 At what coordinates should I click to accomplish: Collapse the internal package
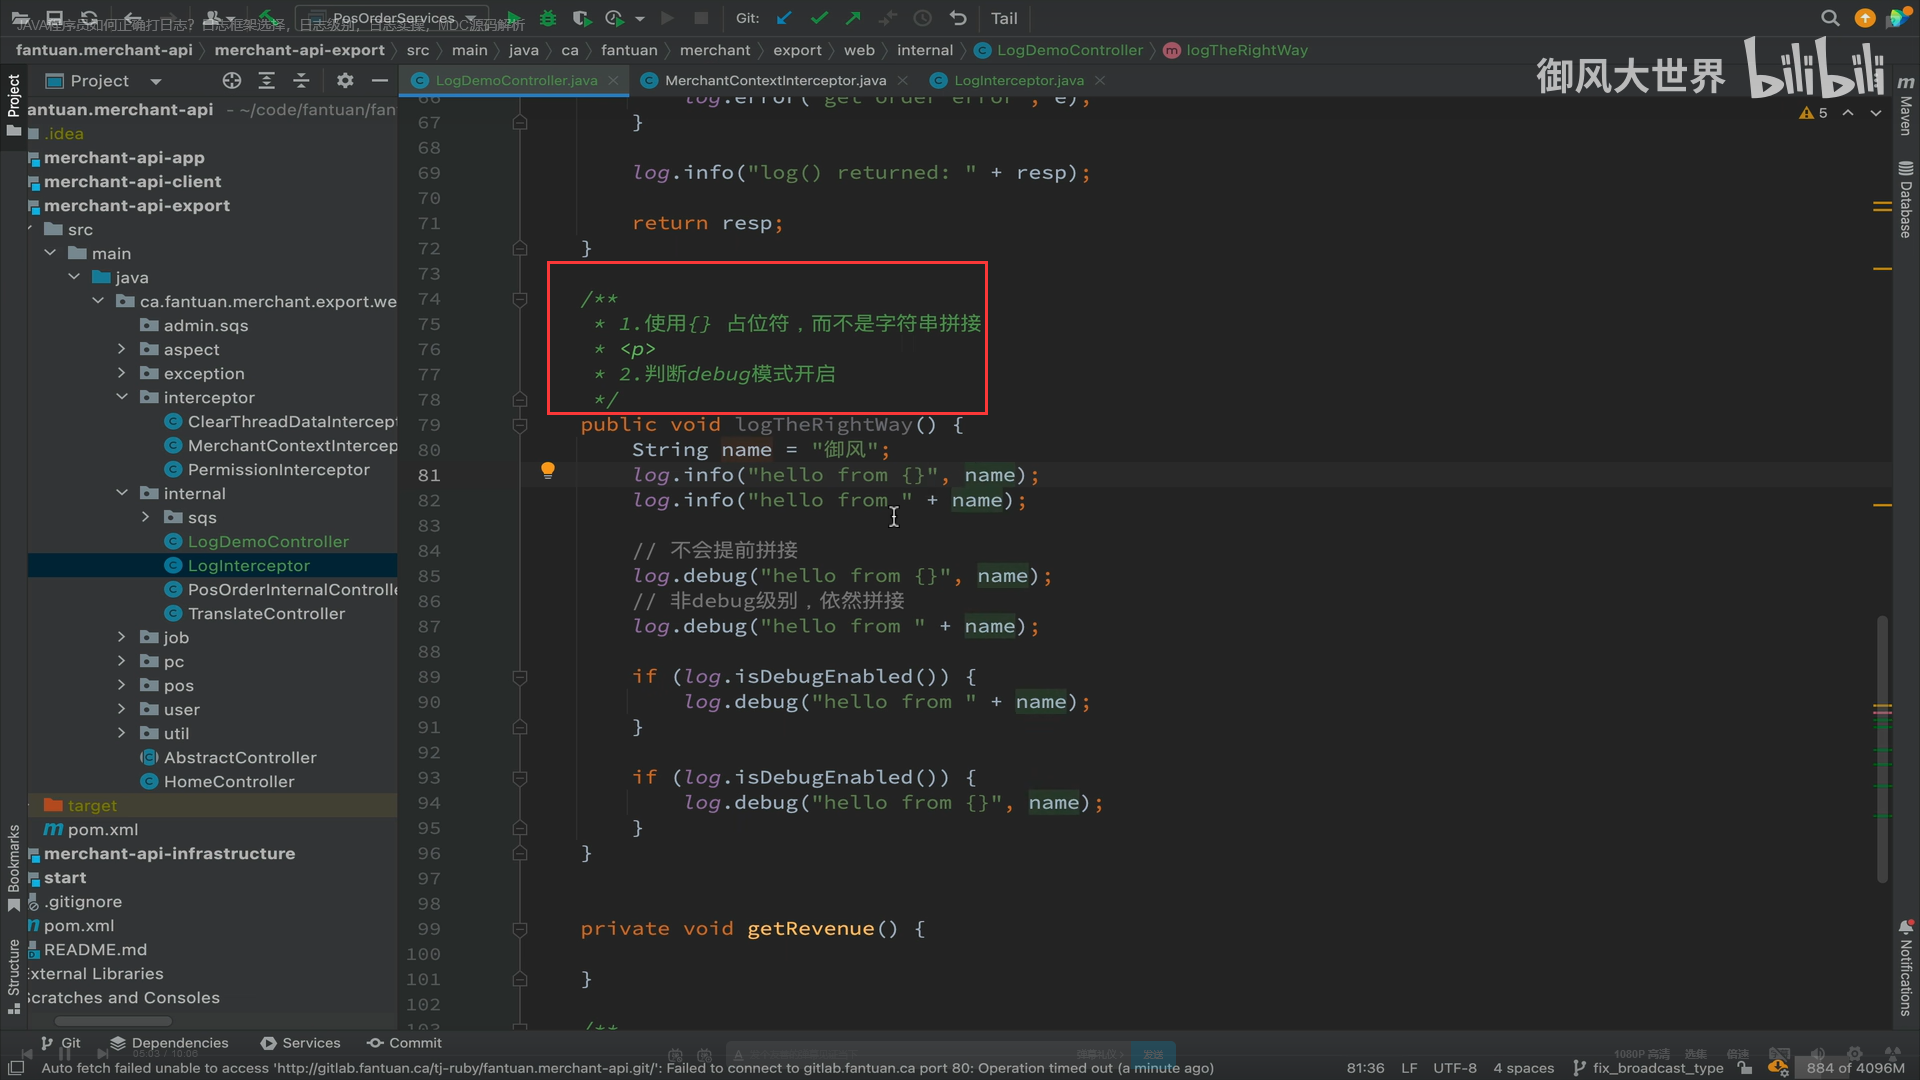[x=122, y=493]
